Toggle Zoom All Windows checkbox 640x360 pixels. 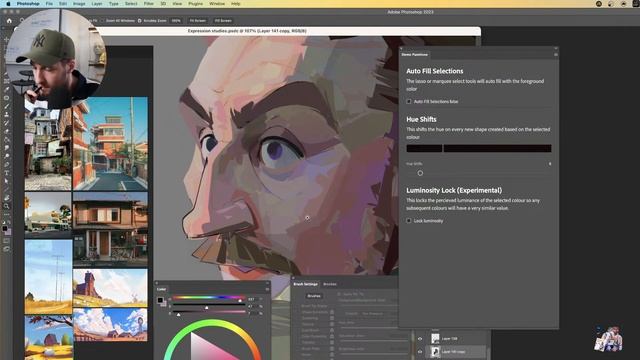[102, 20]
